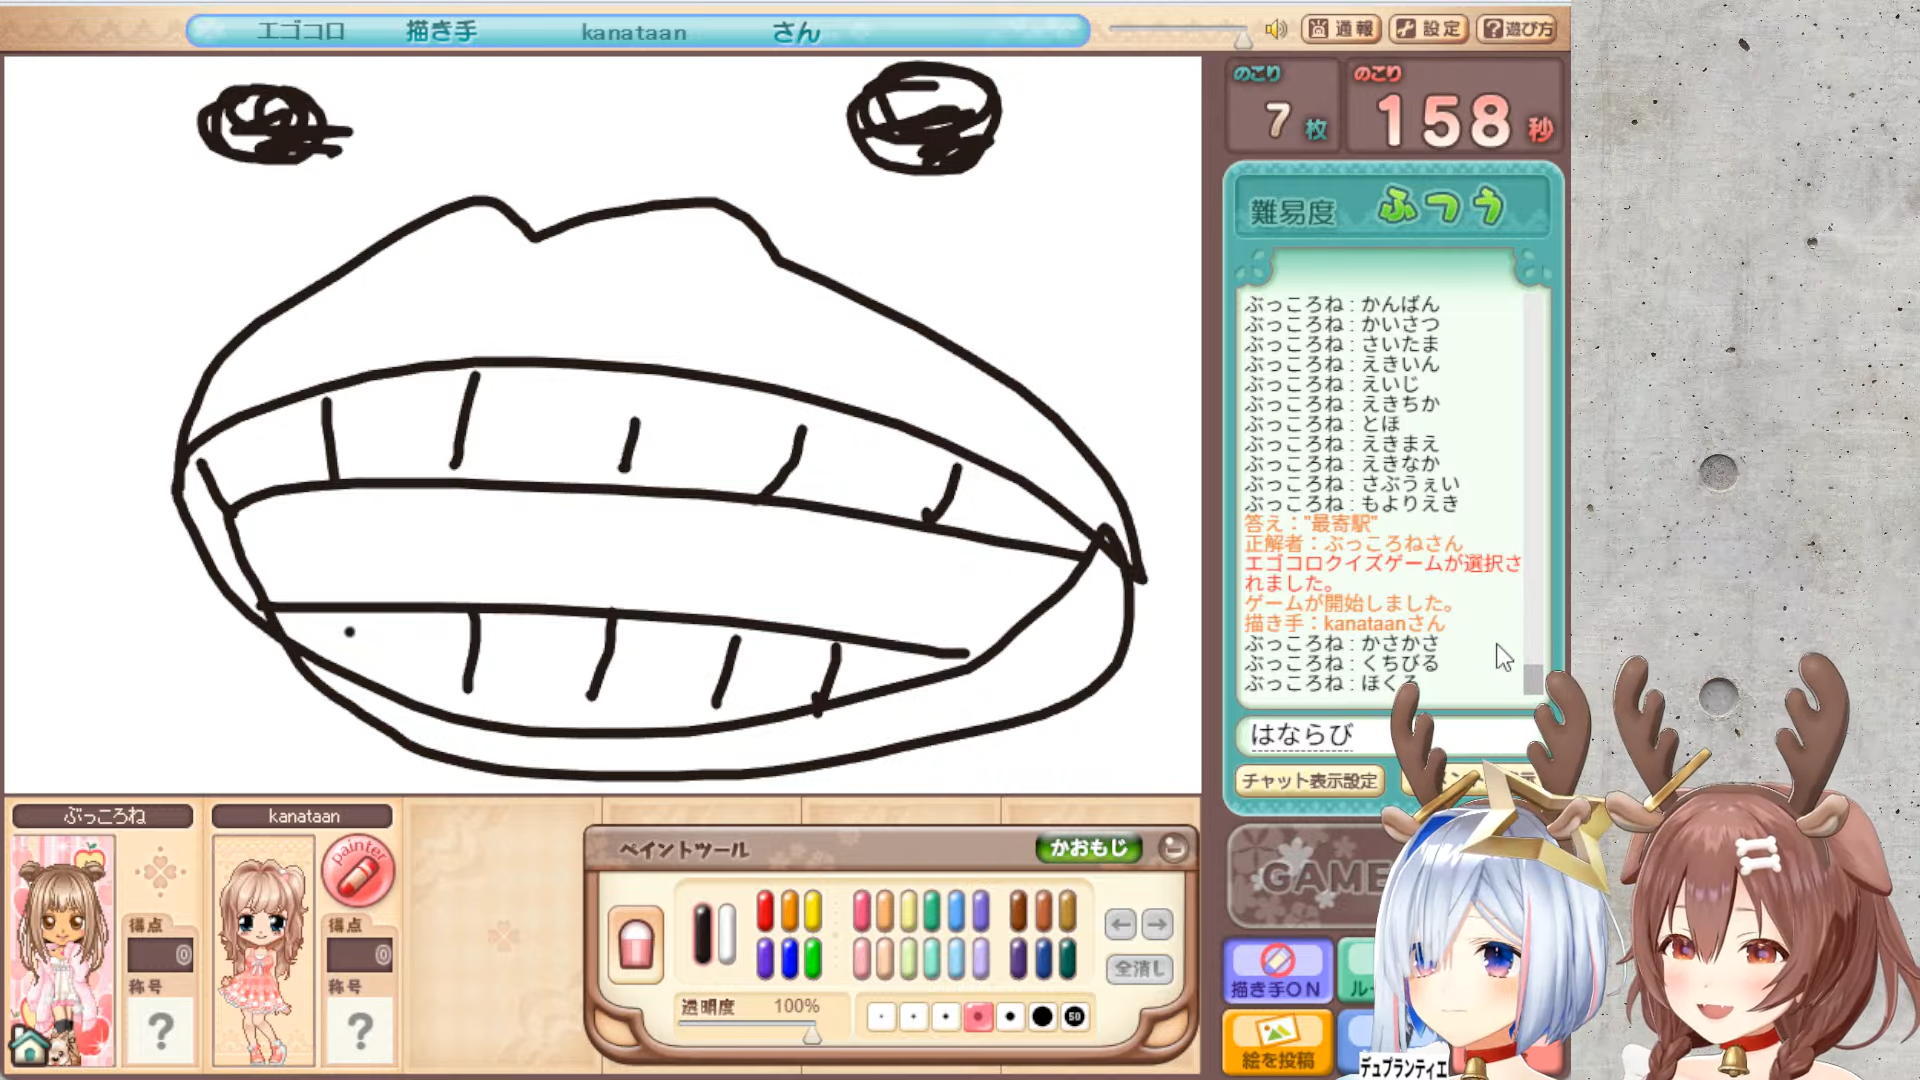Select the smallest brush size dot
Image resolution: width=1920 pixels, height=1080 pixels.
pyautogui.click(x=881, y=1017)
